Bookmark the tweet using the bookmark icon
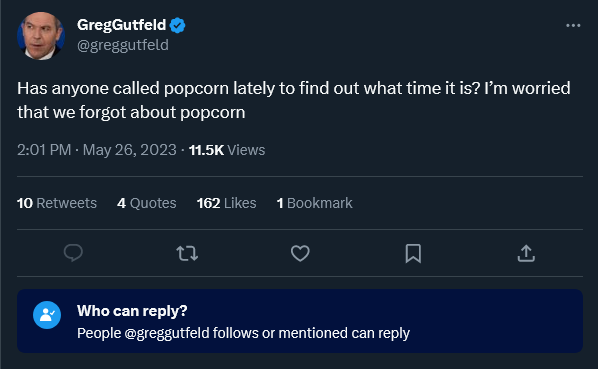This screenshot has width=598, height=369. (413, 253)
